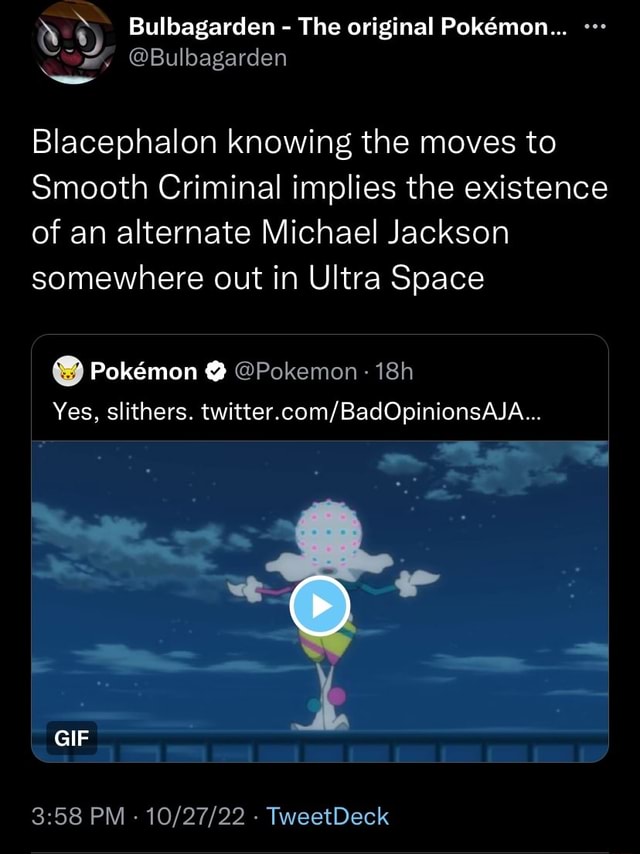Image resolution: width=640 pixels, height=854 pixels.
Task: Click the Pokémon Pikachu avatar icon
Action: pos(68,372)
